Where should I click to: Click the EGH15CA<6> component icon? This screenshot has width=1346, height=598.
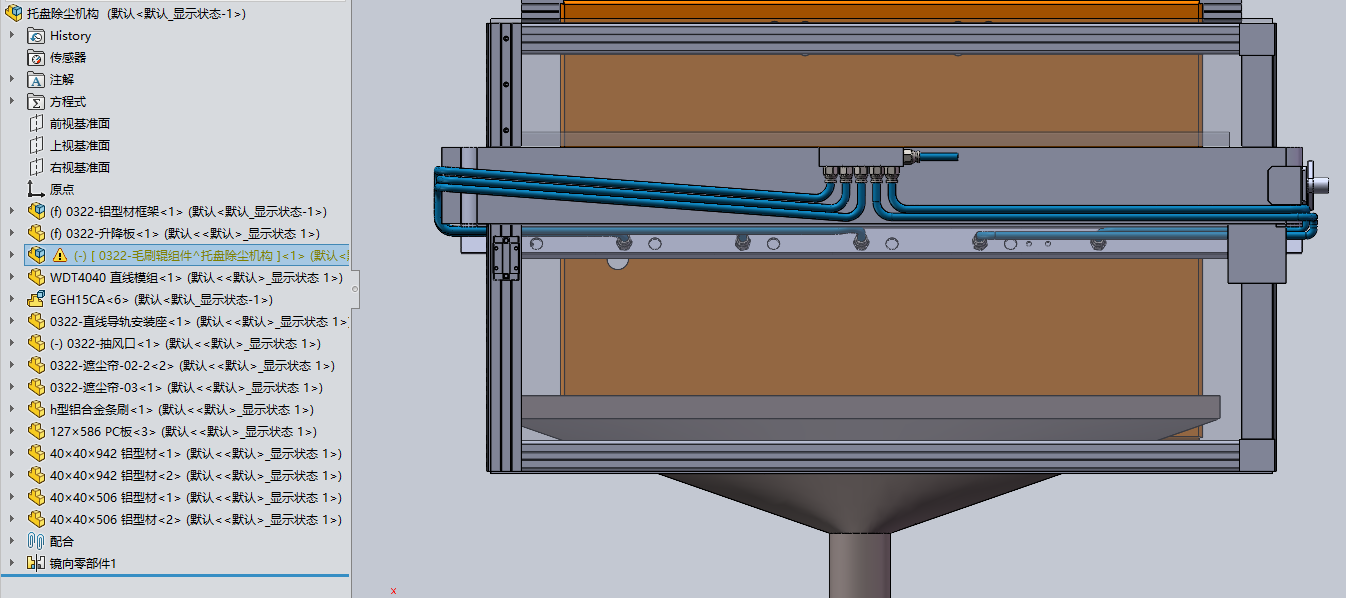[36, 300]
